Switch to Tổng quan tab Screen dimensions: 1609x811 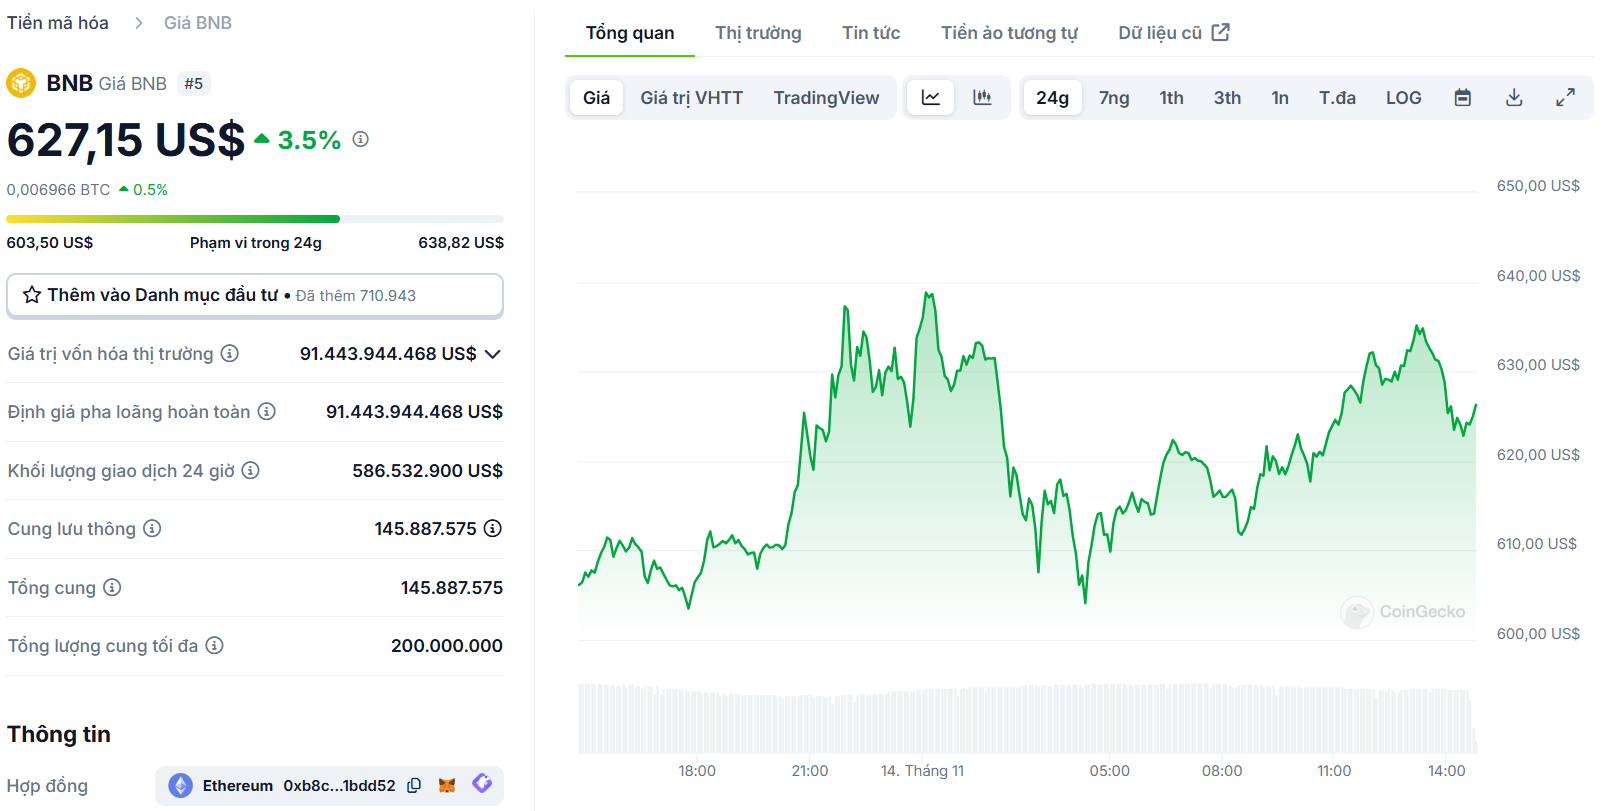[630, 33]
